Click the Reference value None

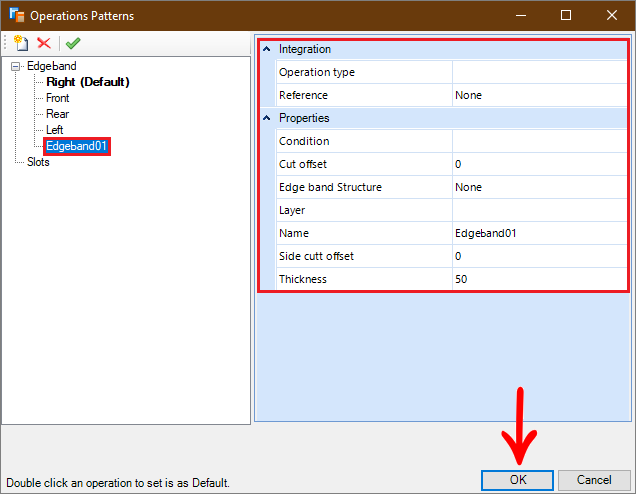[x=539, y=95]
